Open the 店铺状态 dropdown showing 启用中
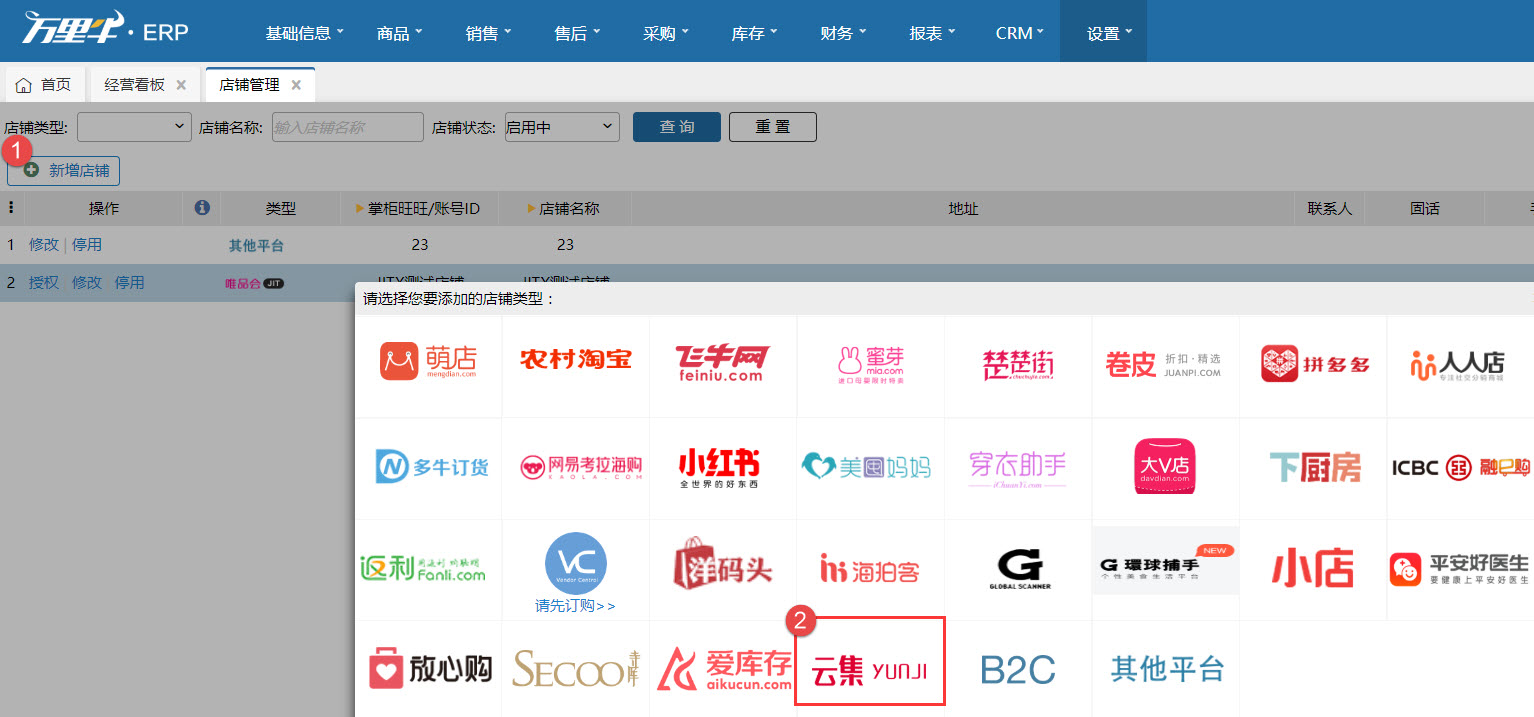This screenshot has height=717, width=1534. pyautogui.click(x=561, y=126)
